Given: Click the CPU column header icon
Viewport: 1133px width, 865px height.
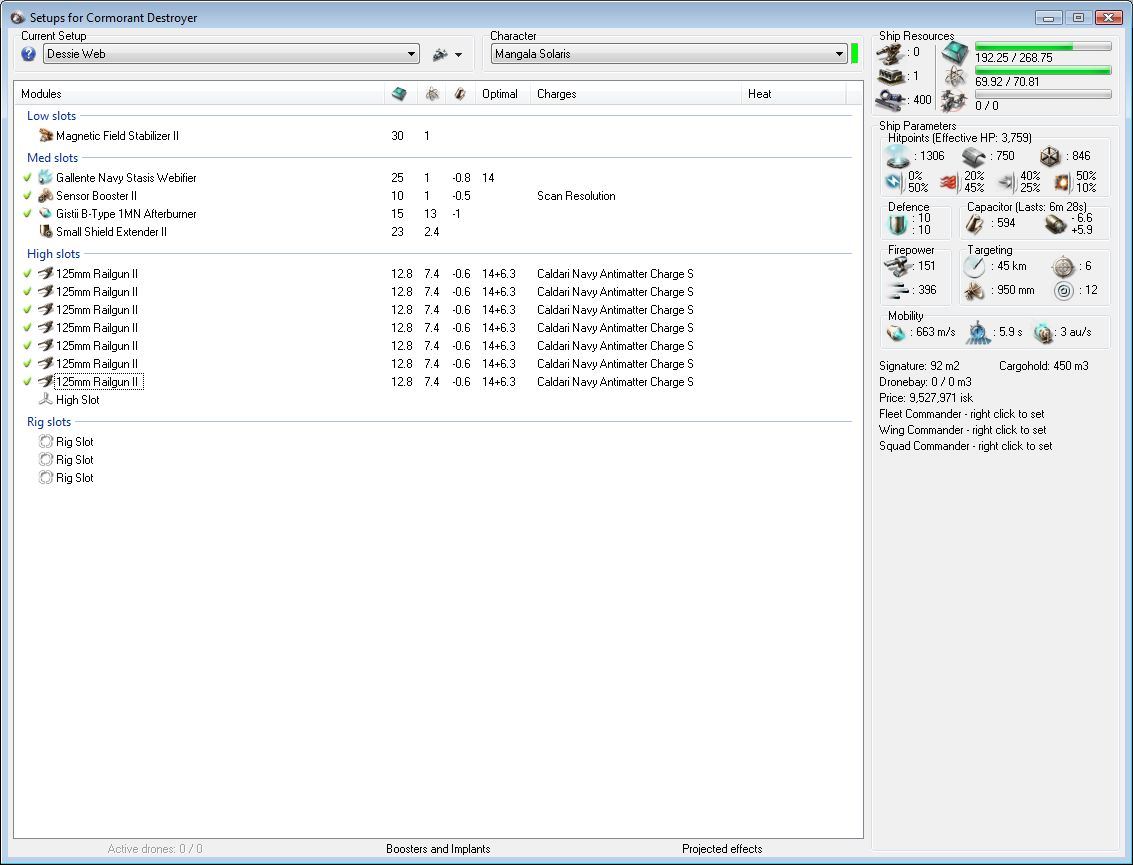Looking at the screenshot, I should [x=399, y=94].
